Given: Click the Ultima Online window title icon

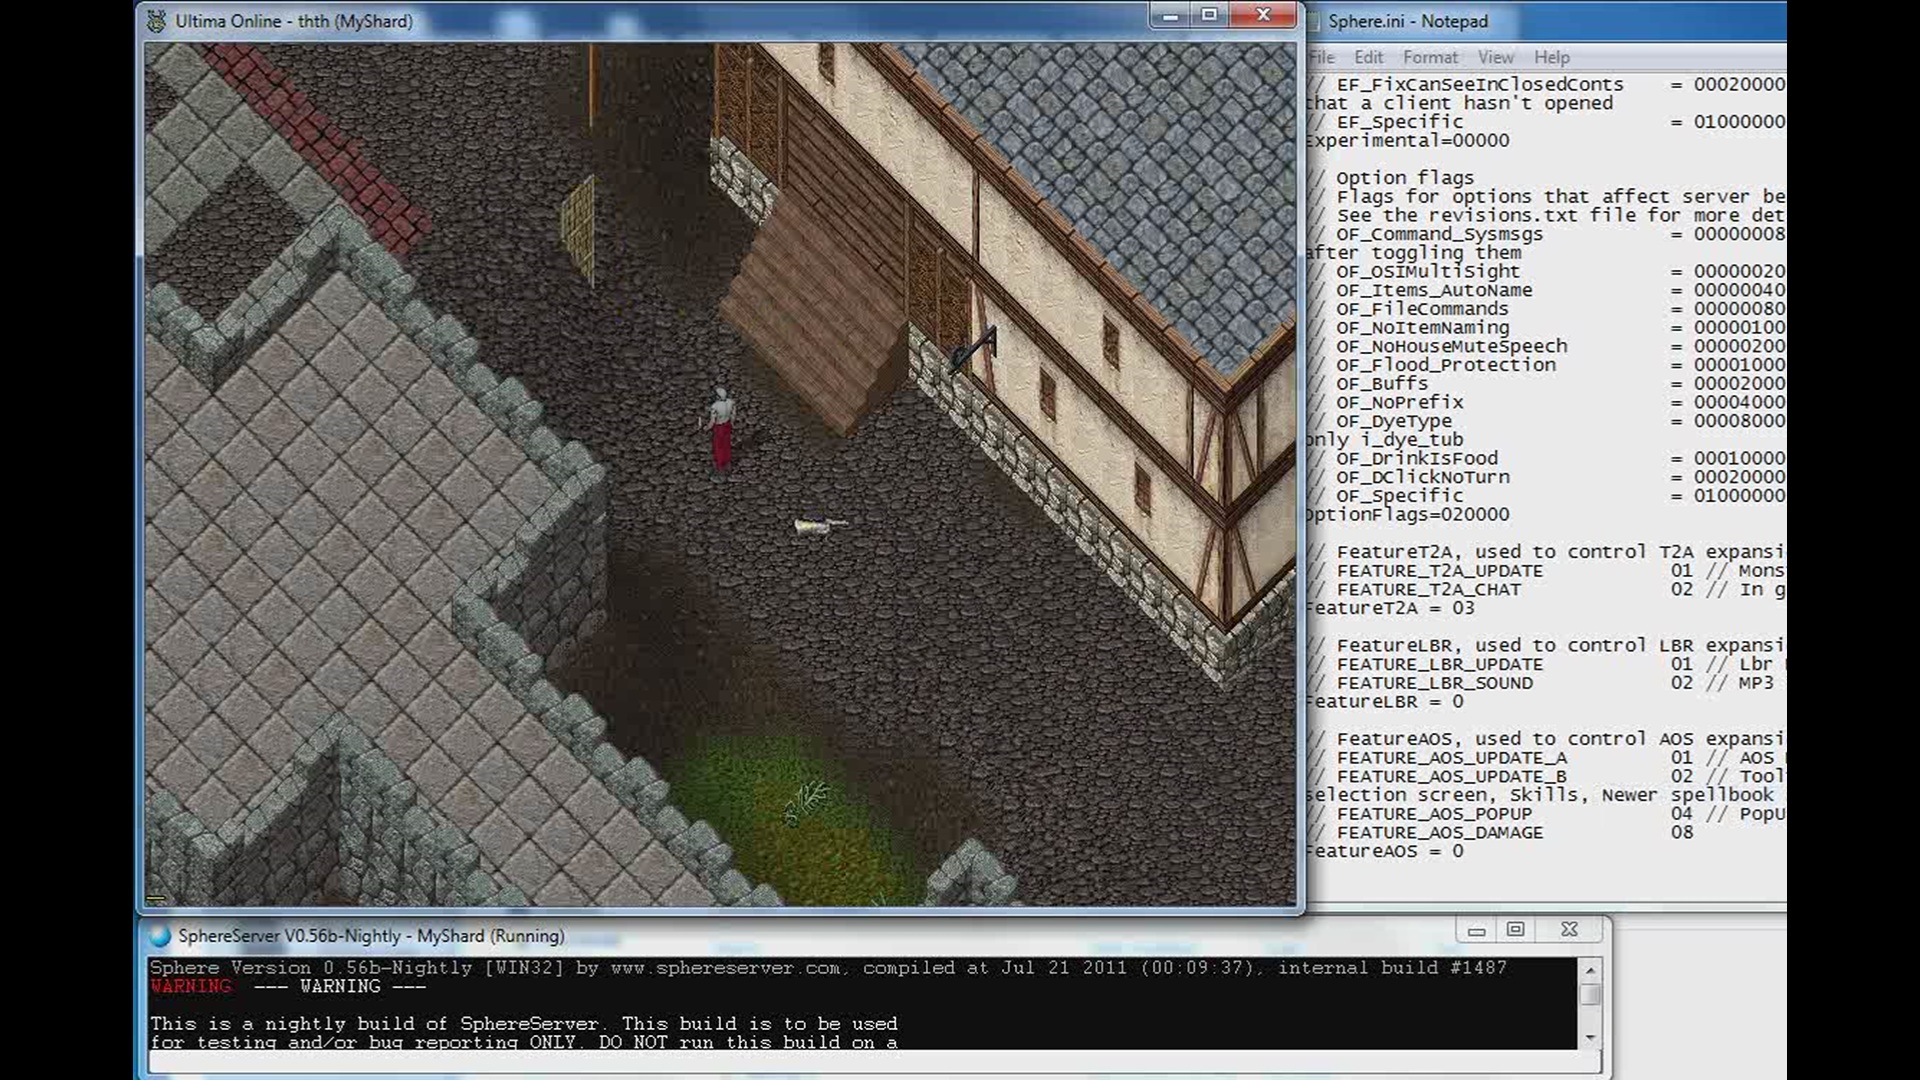Looking at the screenshot, I should (x=157, y=21).
